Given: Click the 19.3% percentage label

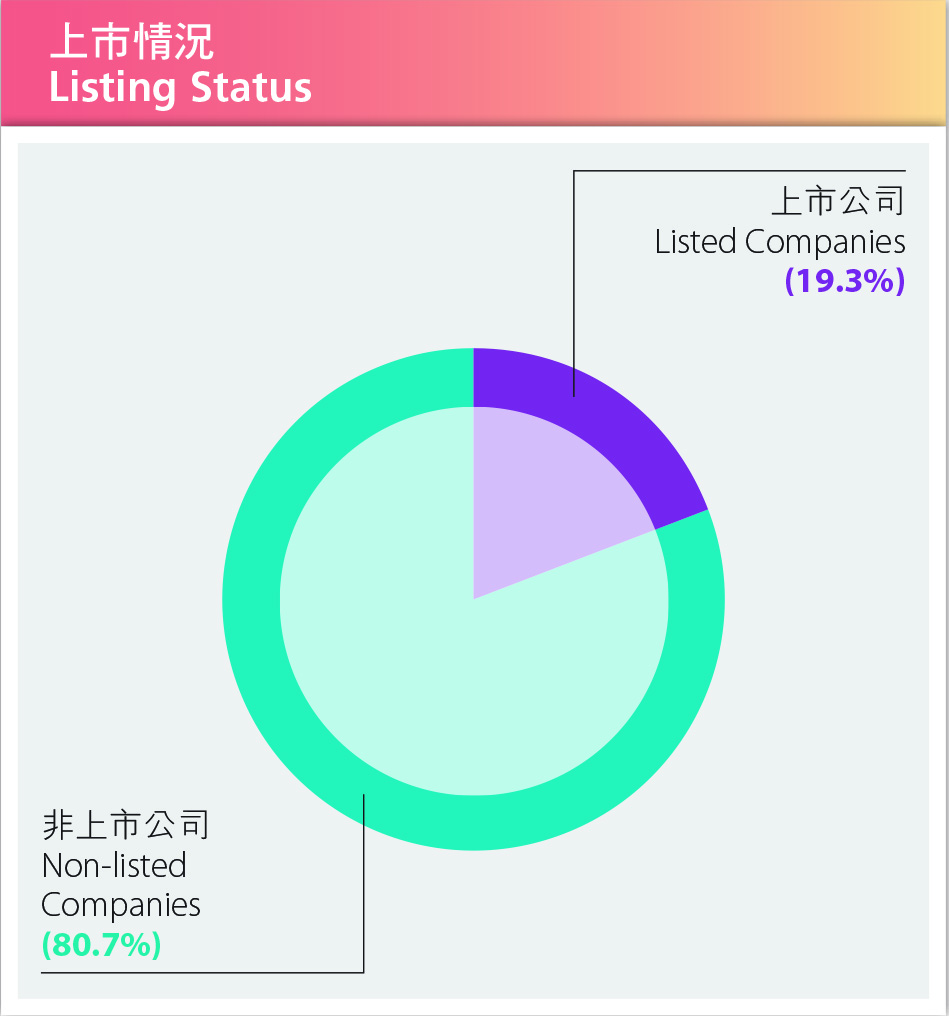Looking at the screenshot, I should click(844, 281).
